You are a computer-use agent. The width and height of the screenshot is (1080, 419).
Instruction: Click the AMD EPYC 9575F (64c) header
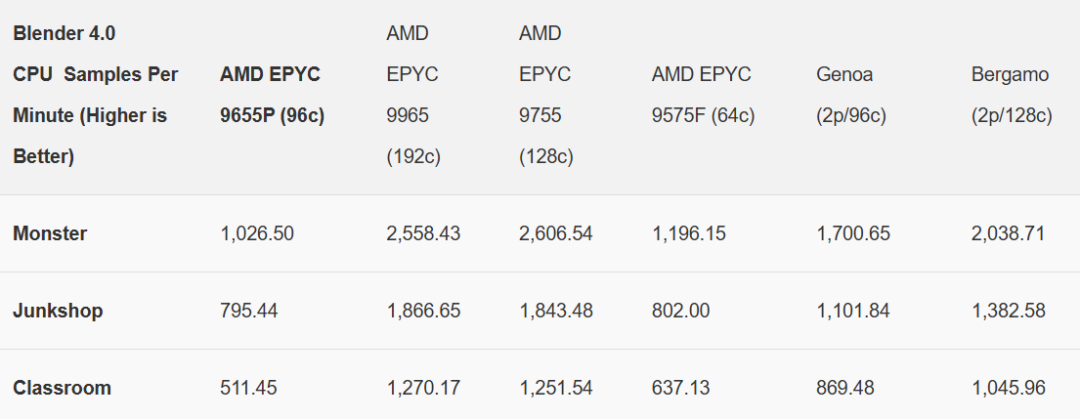click(703, 94)
